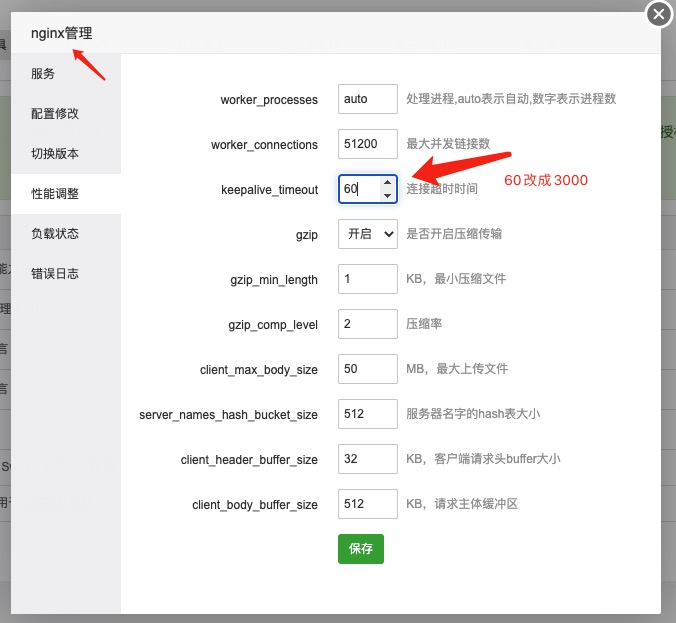Select the 性能调整 tab
Screen dimensions: 676x623
pyautogui.click(x=66, y=194)
